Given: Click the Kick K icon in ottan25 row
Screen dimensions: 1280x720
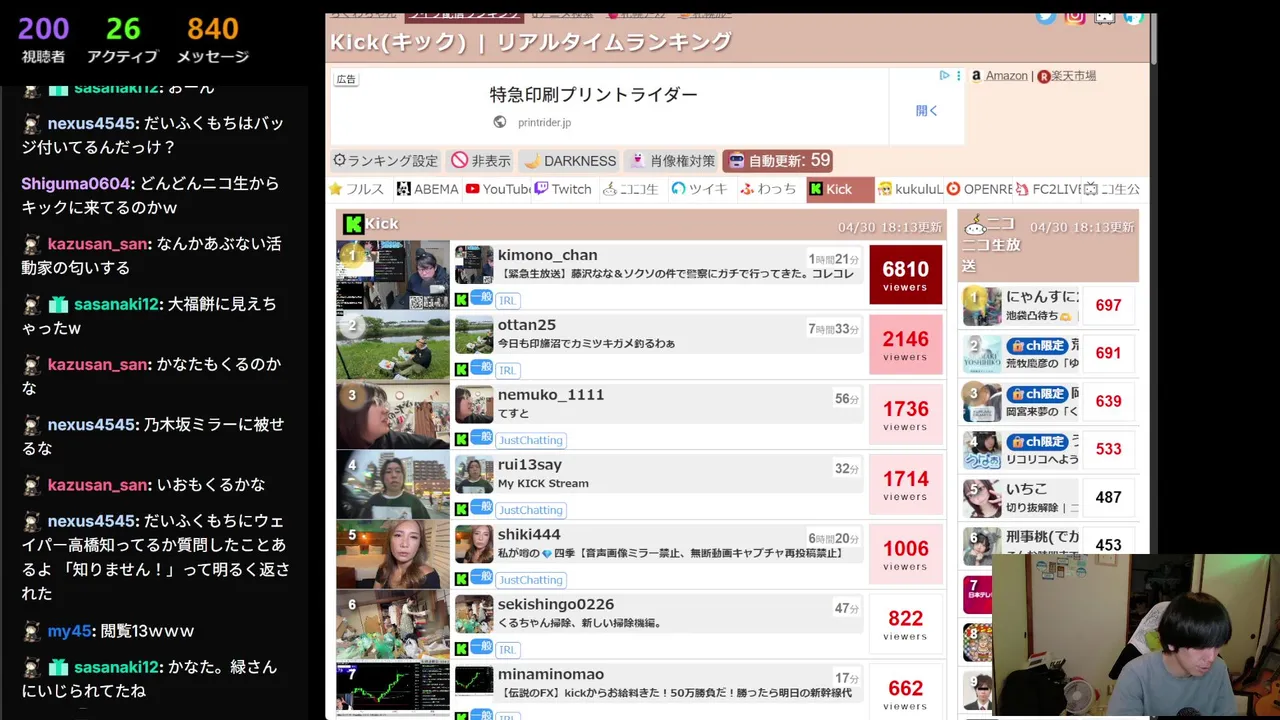Looking at the screenshot, I should pos(462,369).
